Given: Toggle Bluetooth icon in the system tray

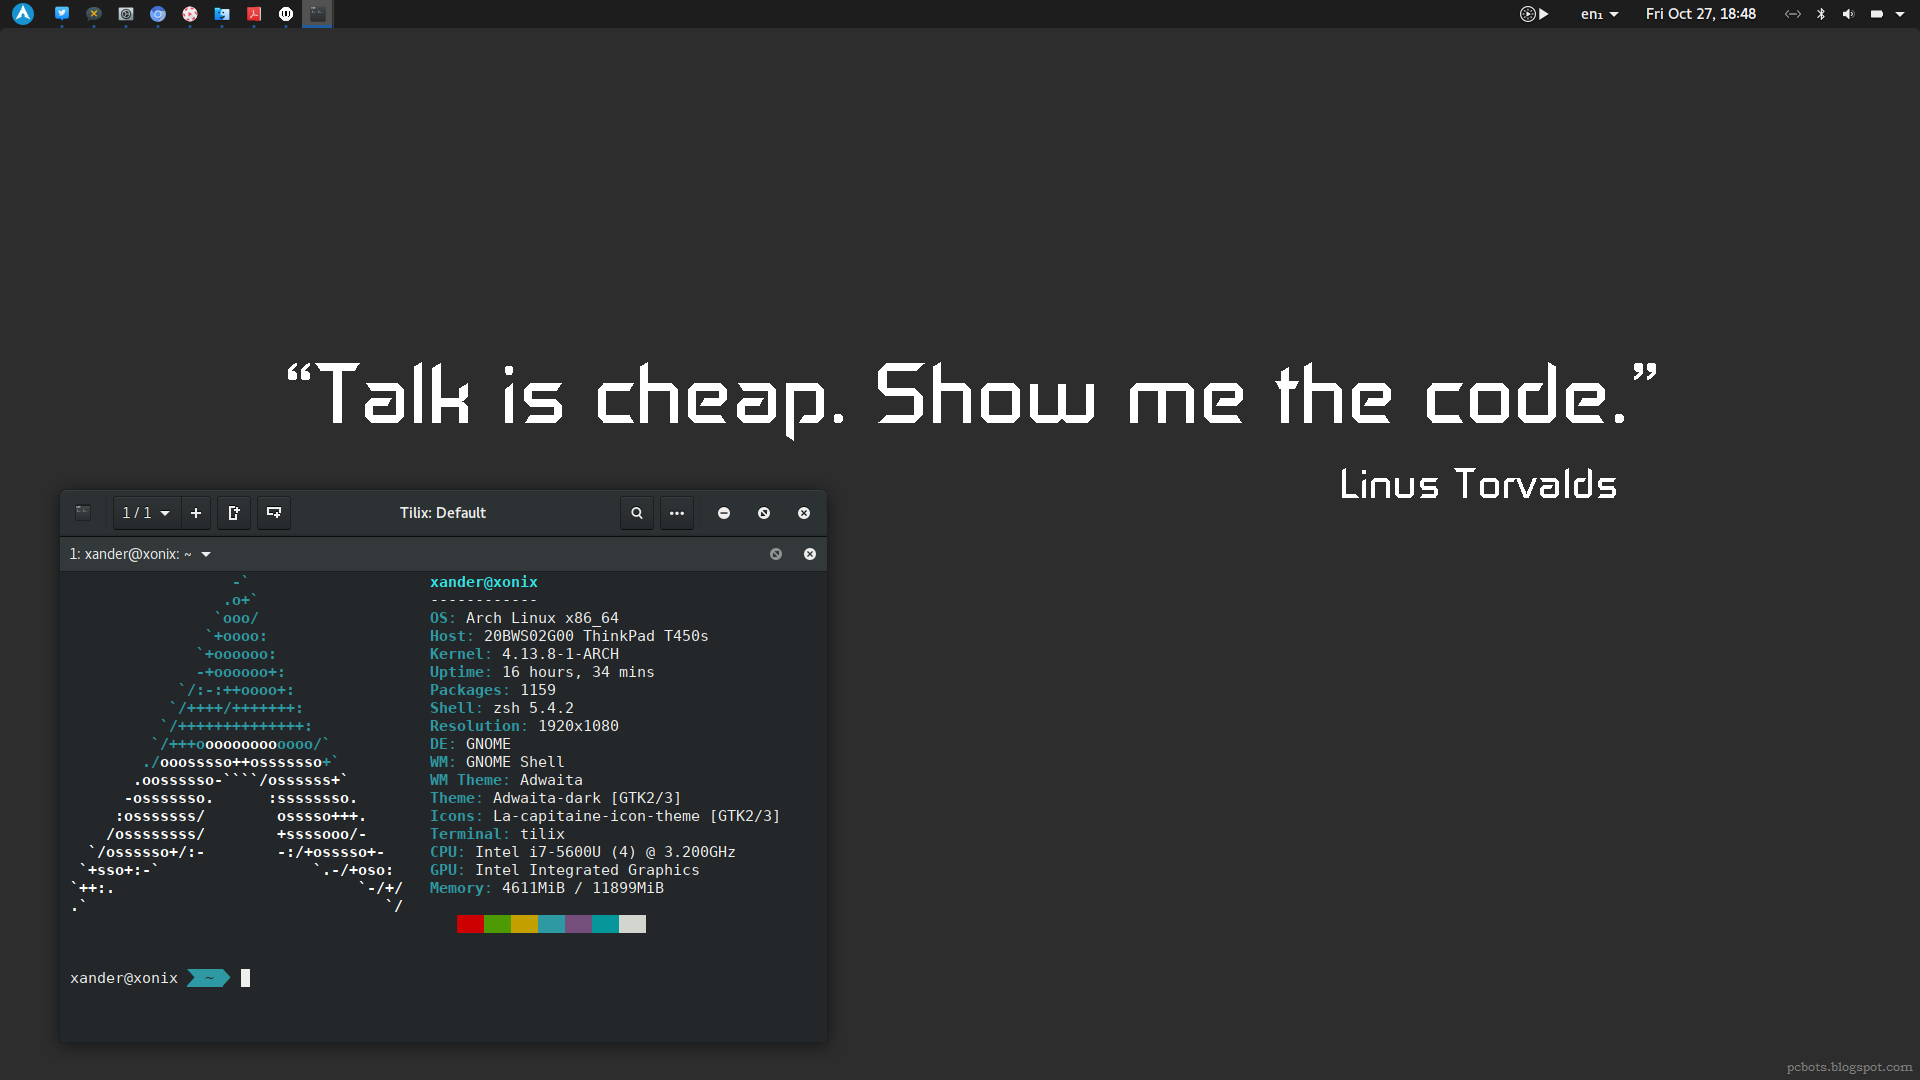Looking at the screenshot, I should tap(1821, 14).
